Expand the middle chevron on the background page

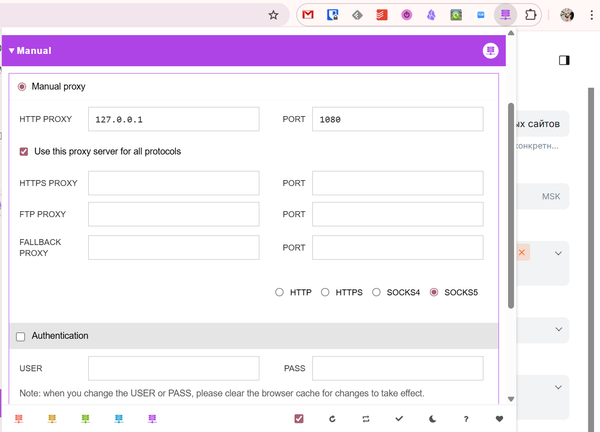point(559,329)
